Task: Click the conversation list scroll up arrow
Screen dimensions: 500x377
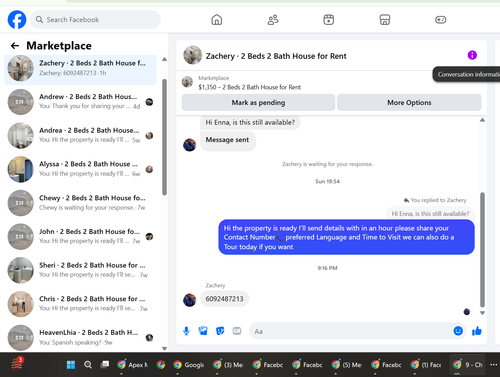Action: click(x=164, y=59)
